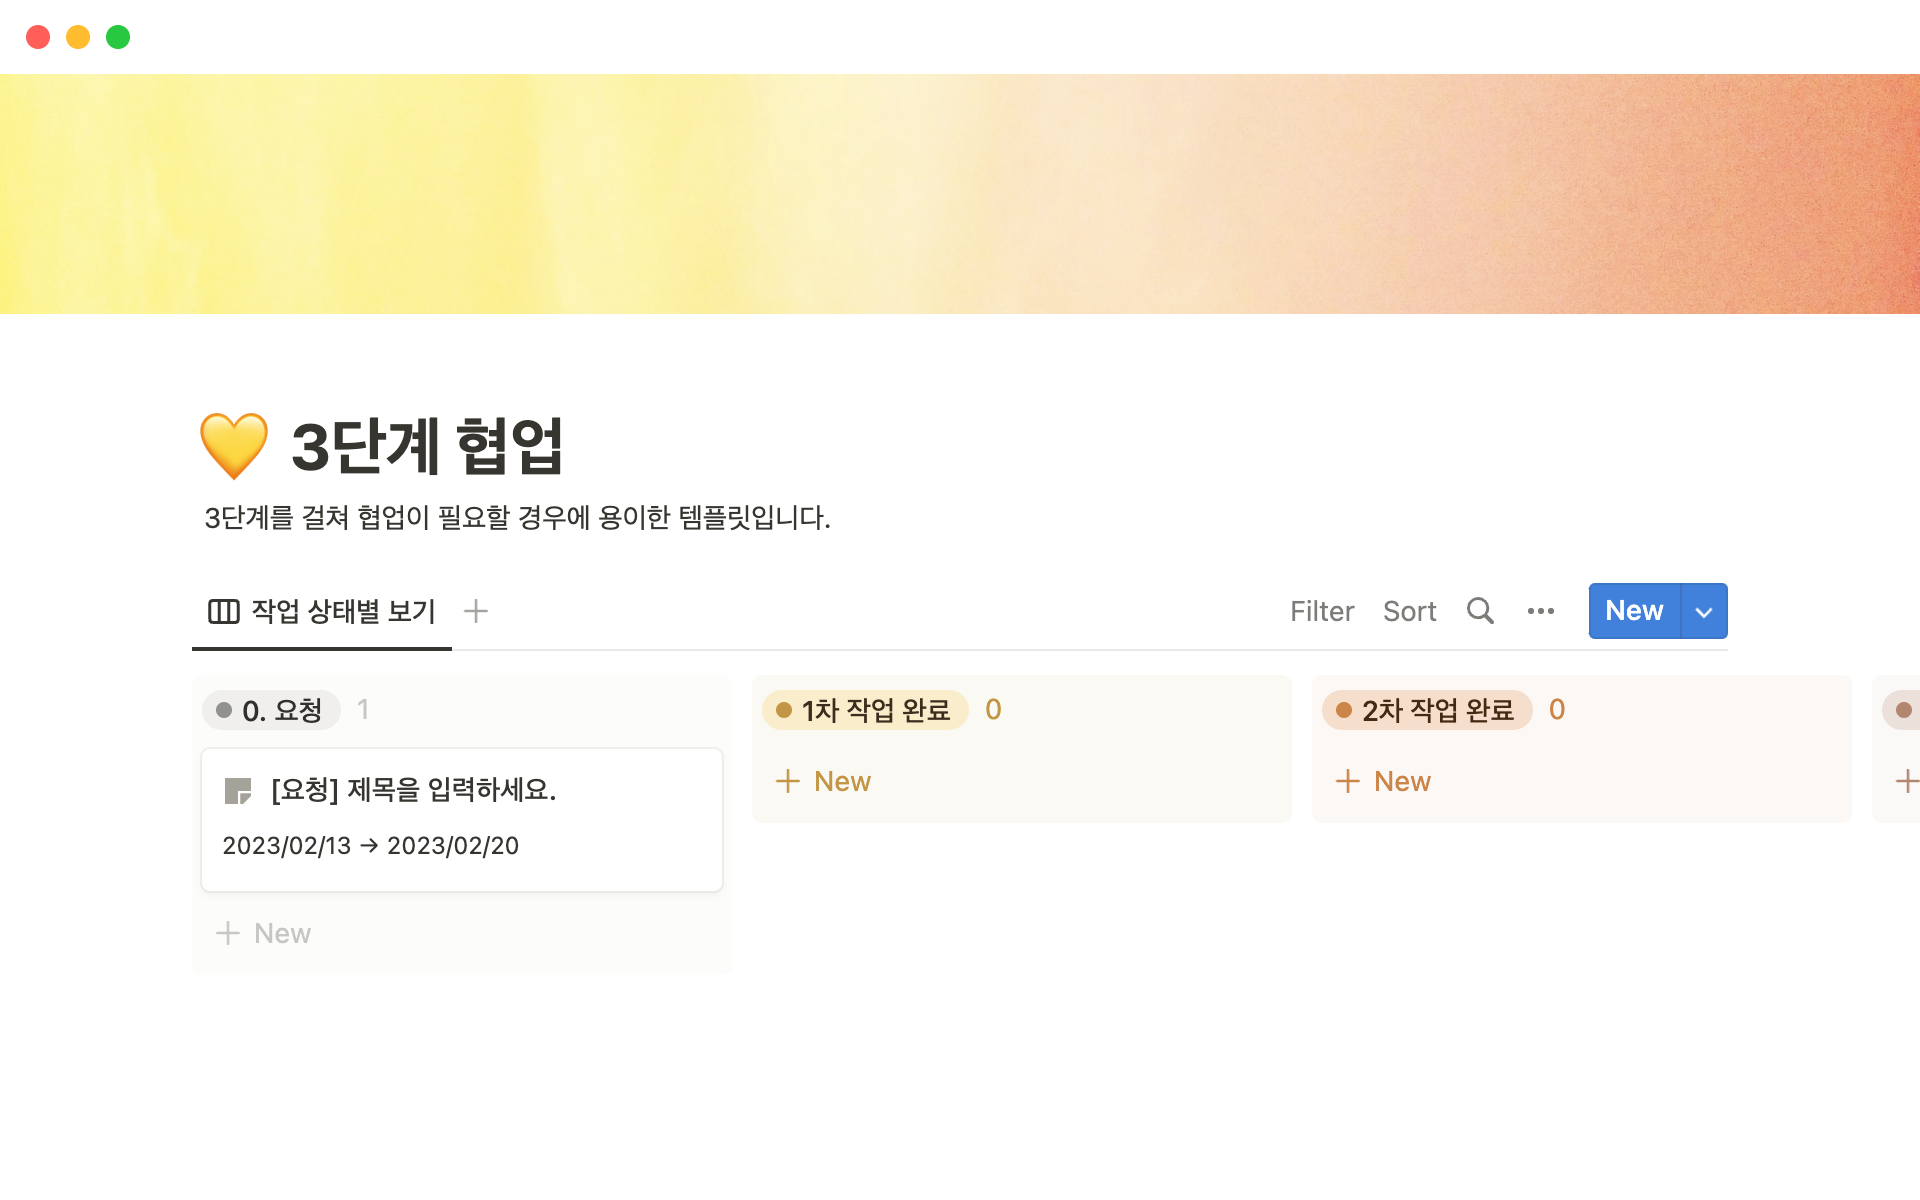Viewport: 1920px width, 1200px height.
Task: Open the search magnifier icon
Action: 1480,611
